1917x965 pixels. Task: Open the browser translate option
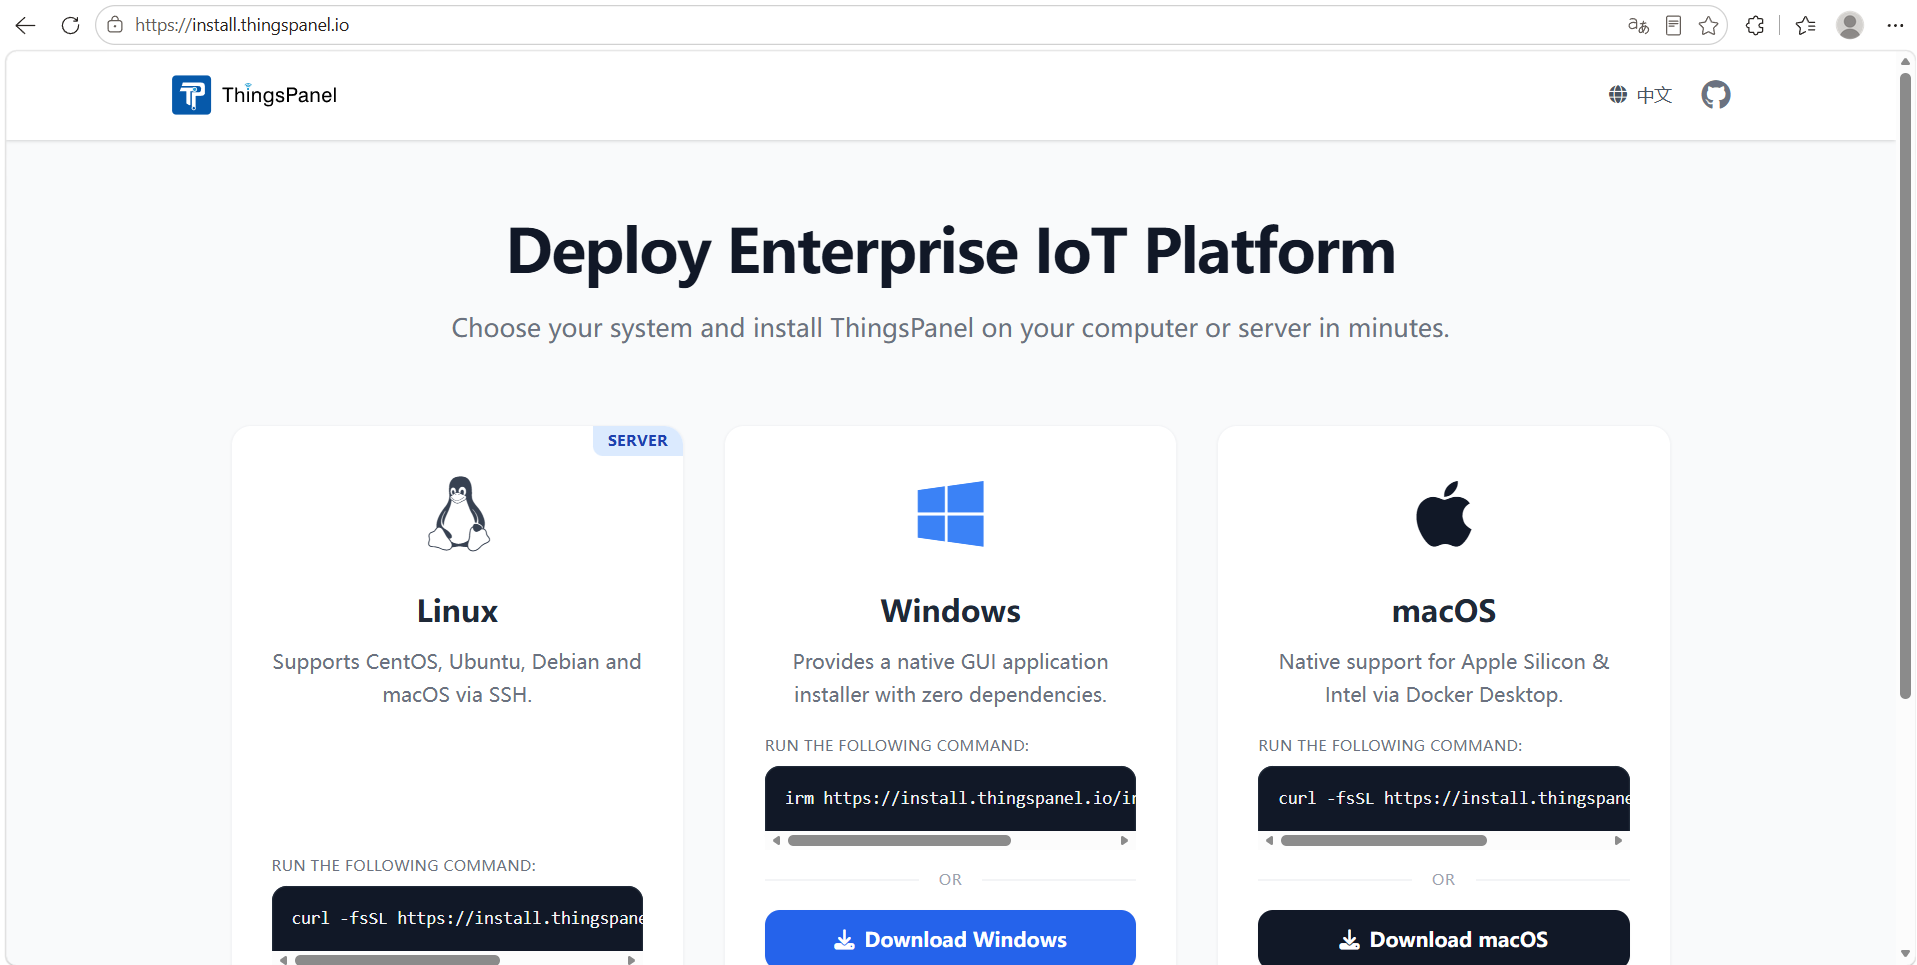coord(1638,25)
